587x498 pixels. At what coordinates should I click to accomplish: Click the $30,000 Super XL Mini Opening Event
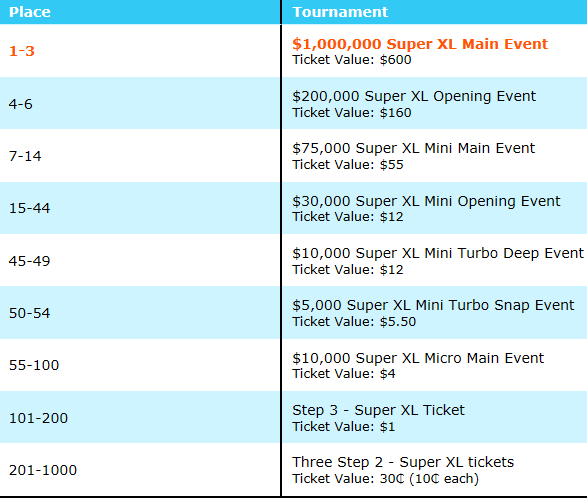pyautogui.click(x=426, y=201)
